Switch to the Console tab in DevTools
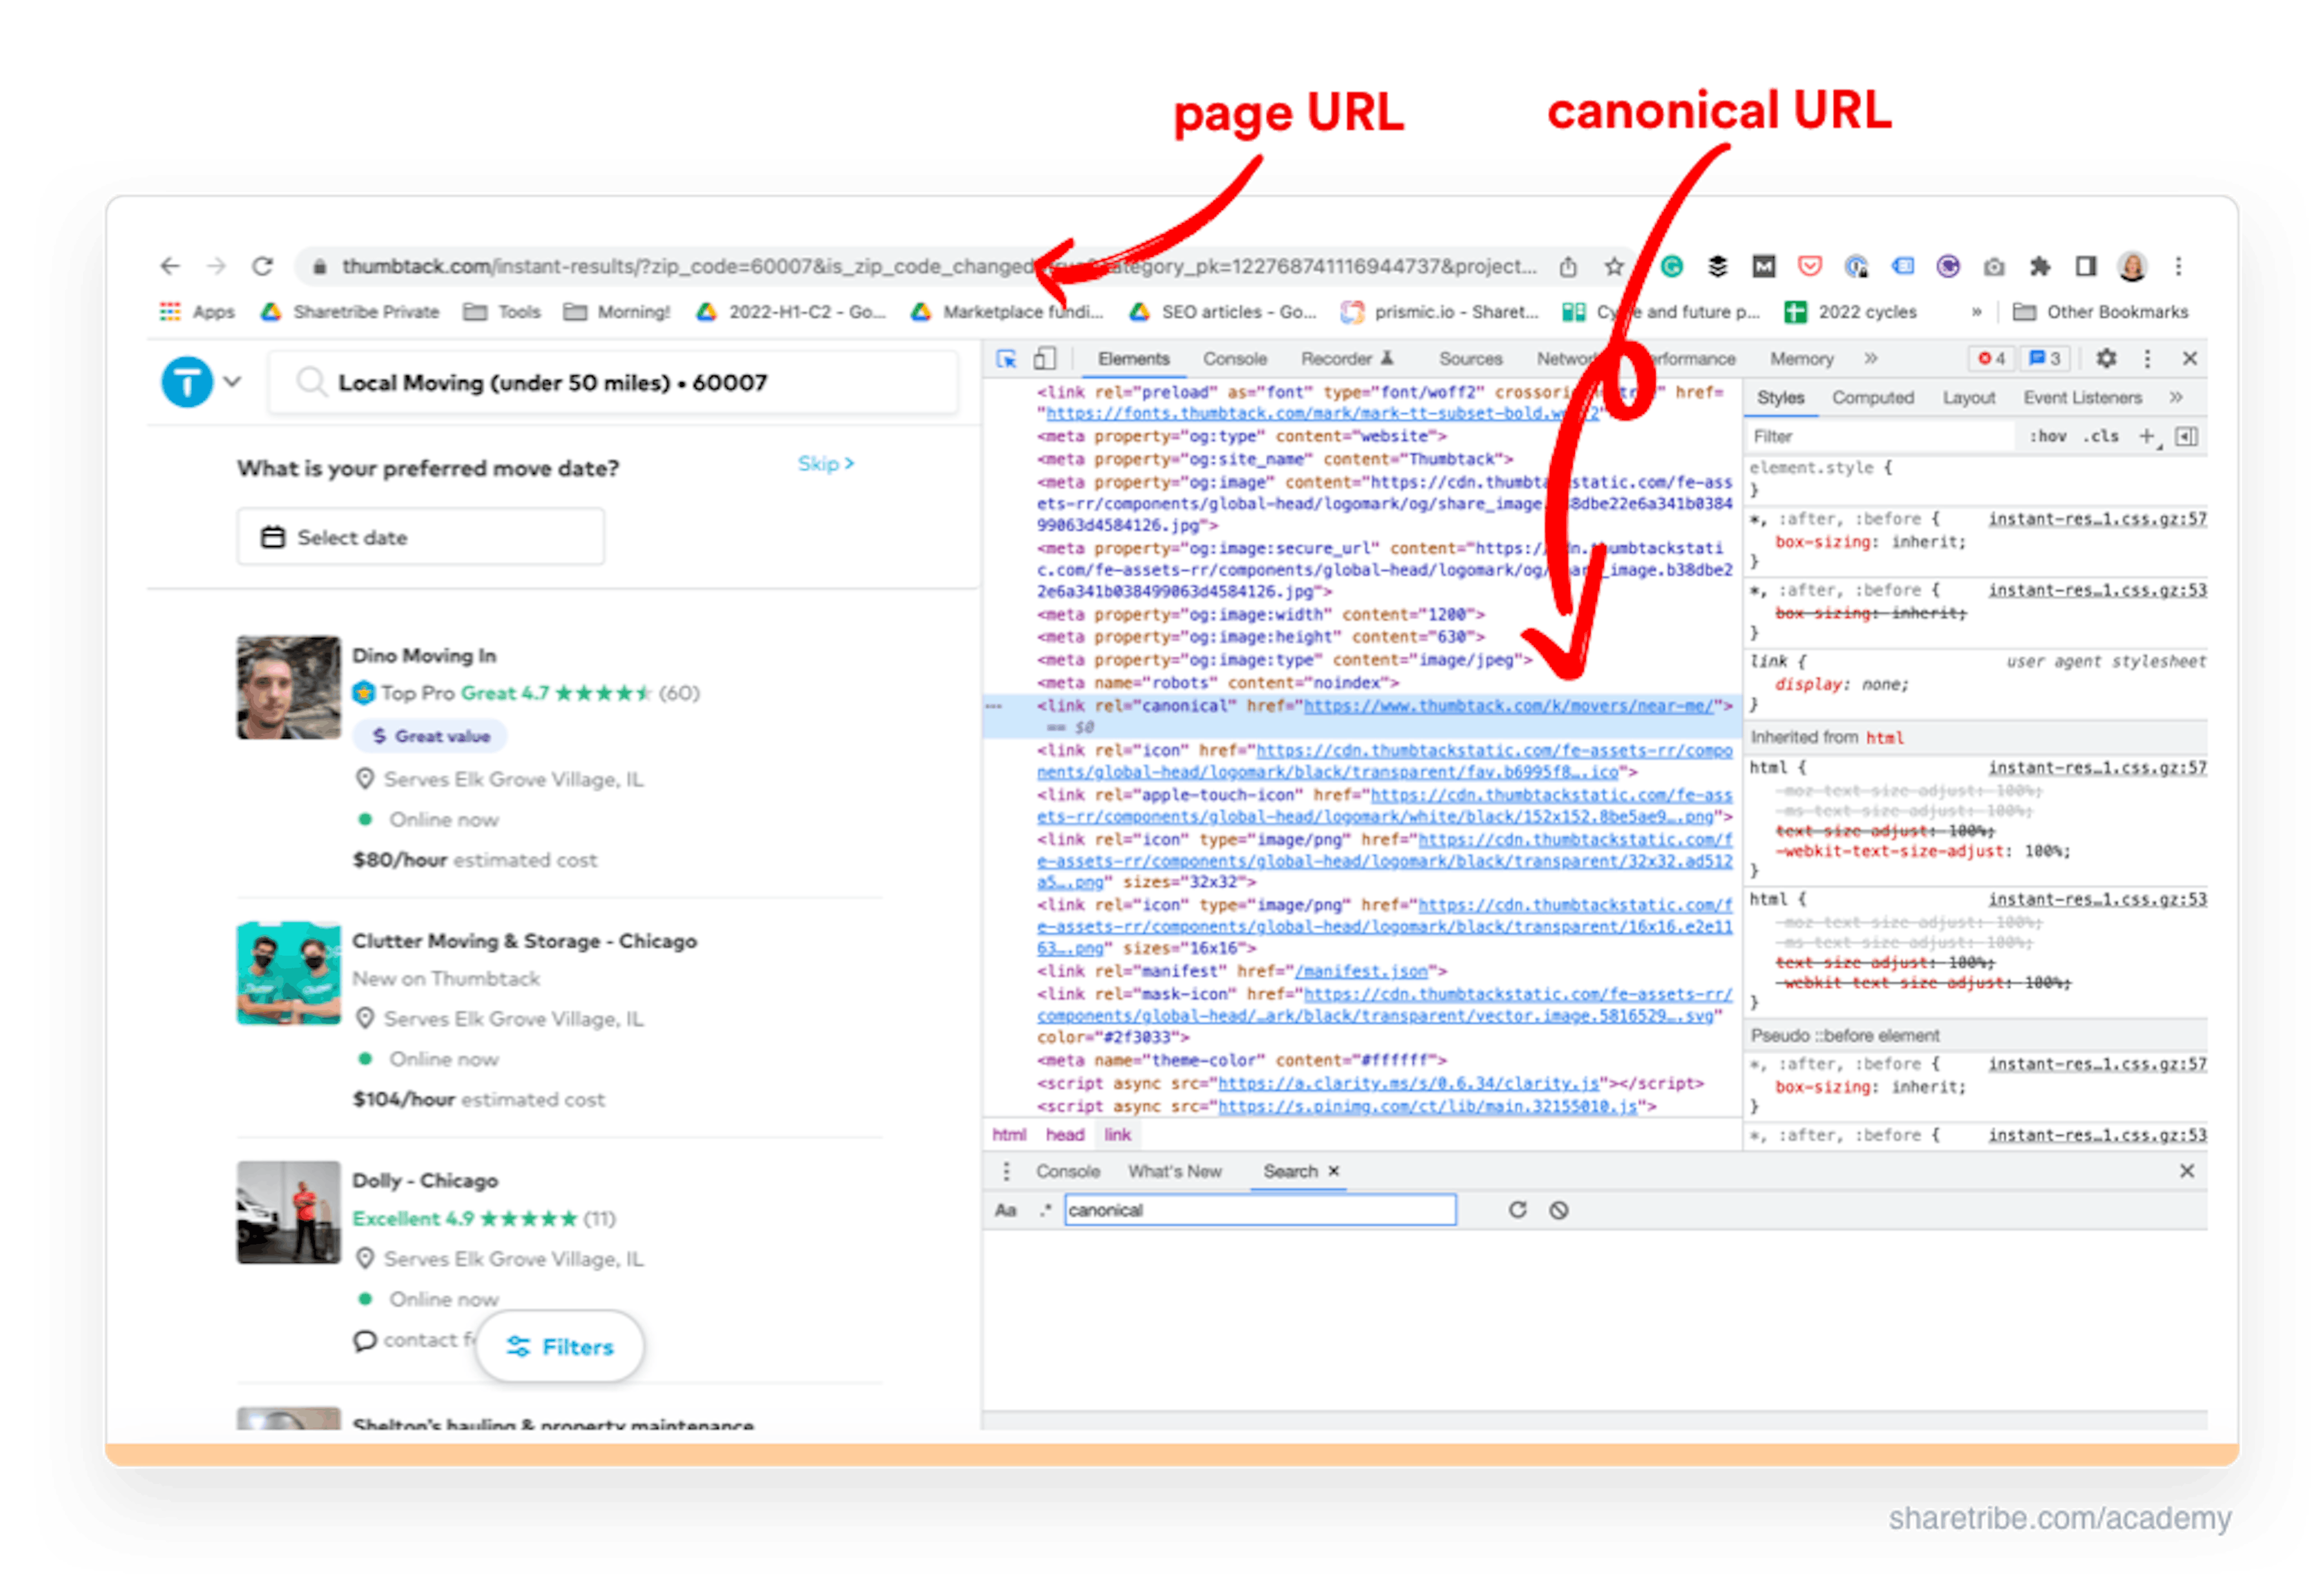 point(1234,358)
